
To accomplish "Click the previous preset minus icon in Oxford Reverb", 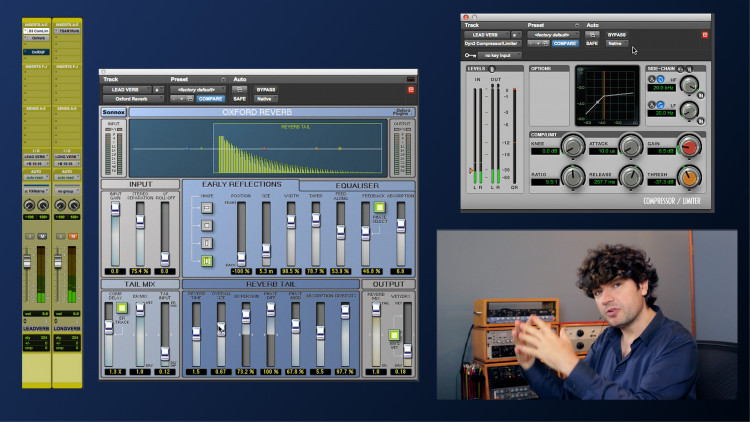I will coord(174,99).
